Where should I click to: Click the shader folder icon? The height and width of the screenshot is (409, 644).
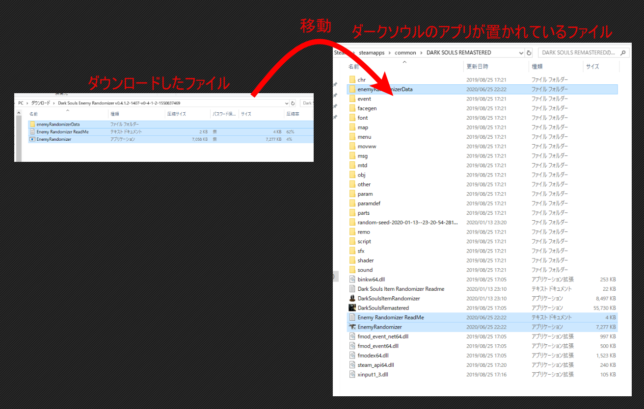pos(352,260)
